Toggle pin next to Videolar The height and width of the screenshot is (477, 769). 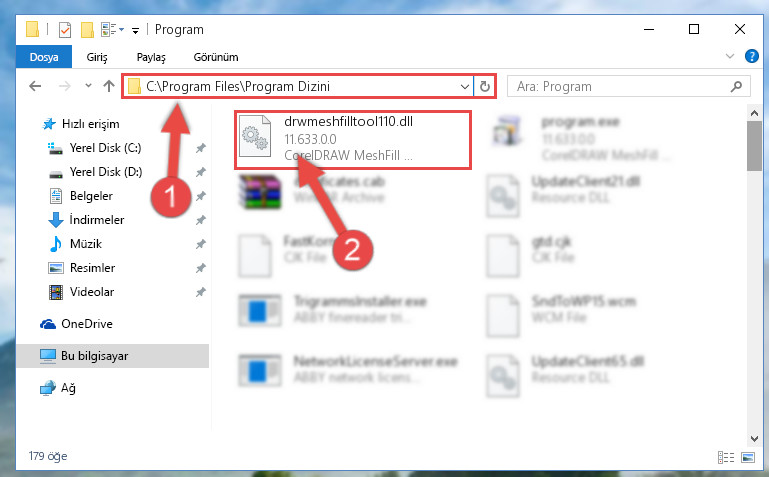(x=201, y=292)
